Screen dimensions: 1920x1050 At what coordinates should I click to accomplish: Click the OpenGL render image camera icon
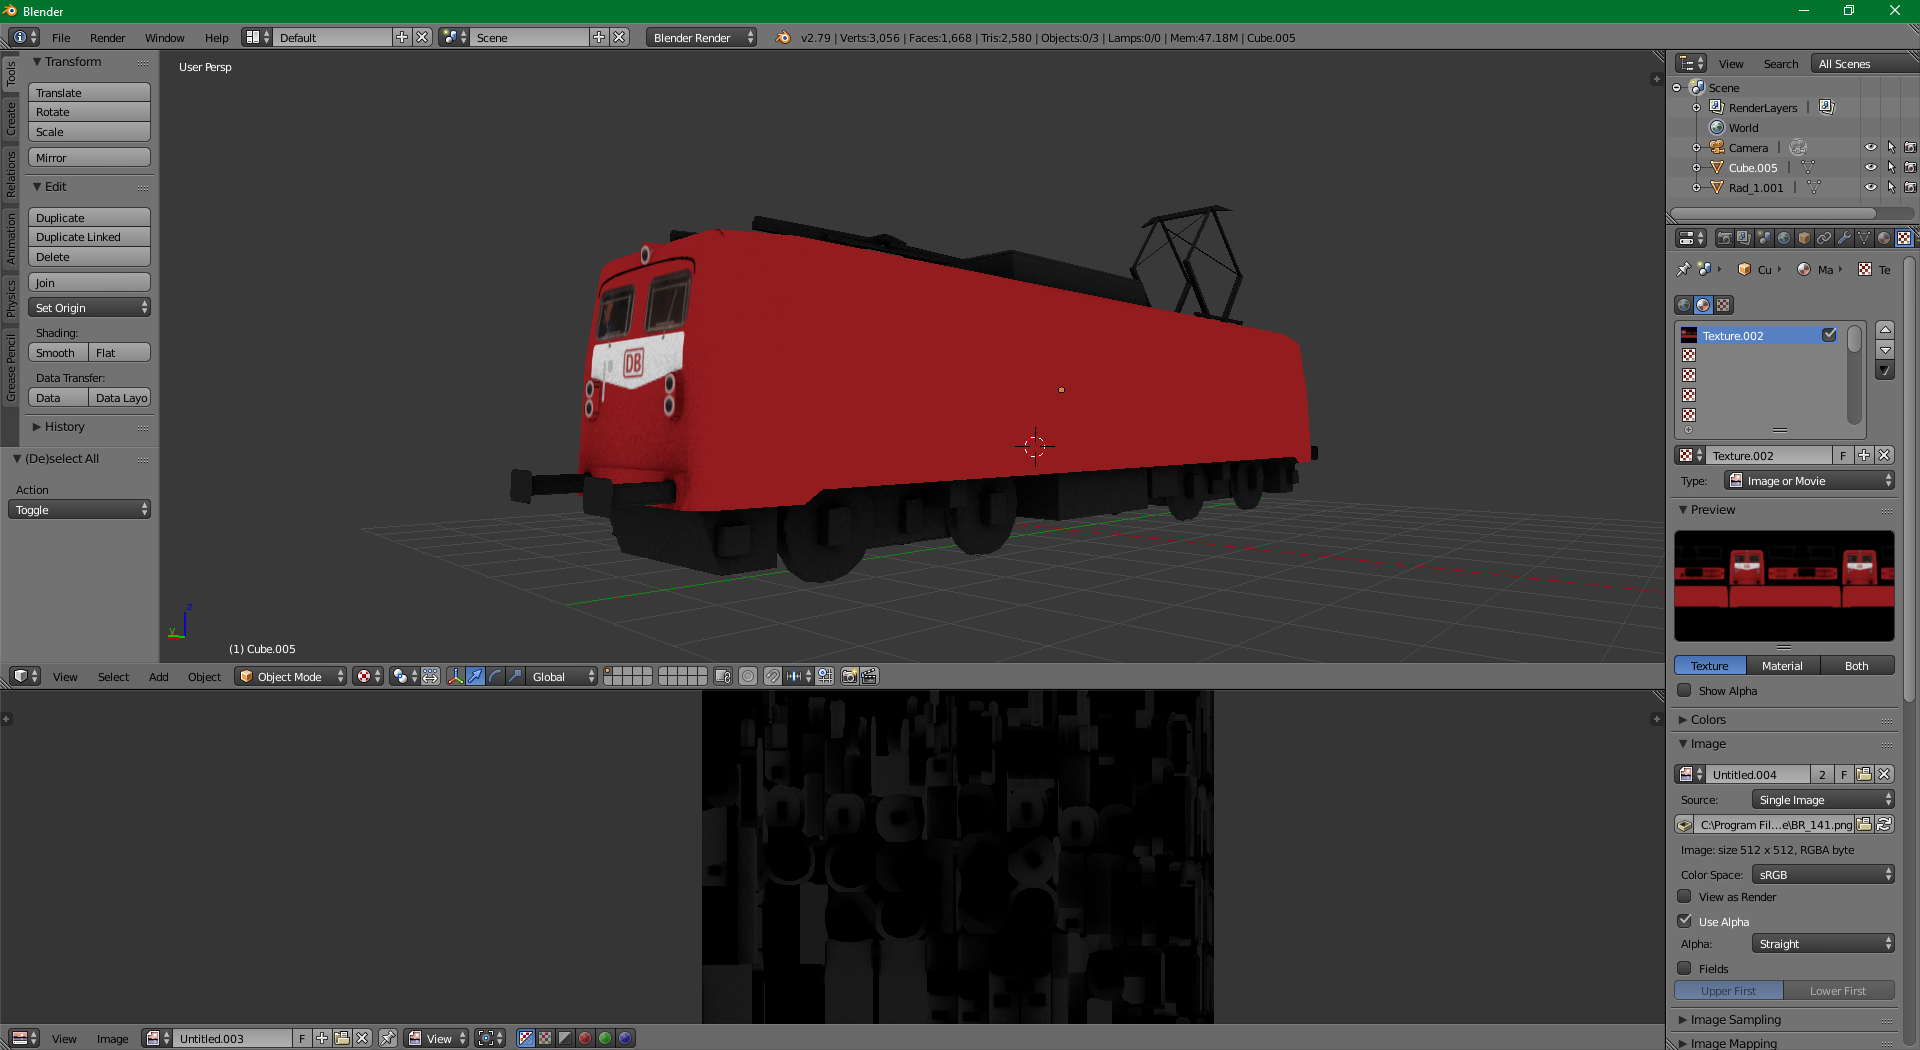click(849, 677)
